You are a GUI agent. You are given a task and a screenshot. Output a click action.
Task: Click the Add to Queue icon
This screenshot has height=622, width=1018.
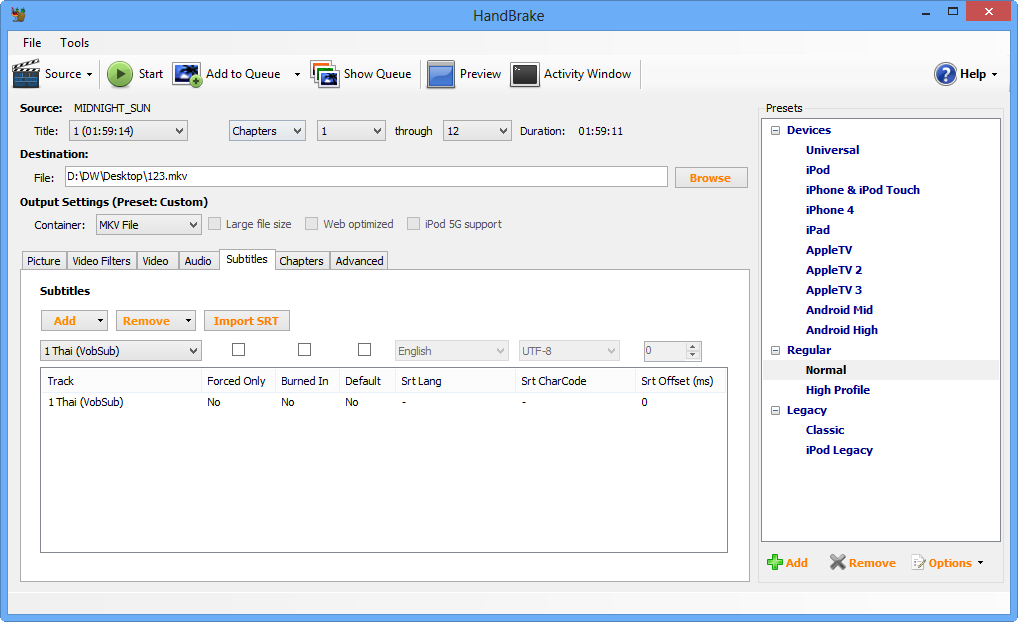[187, 74]
